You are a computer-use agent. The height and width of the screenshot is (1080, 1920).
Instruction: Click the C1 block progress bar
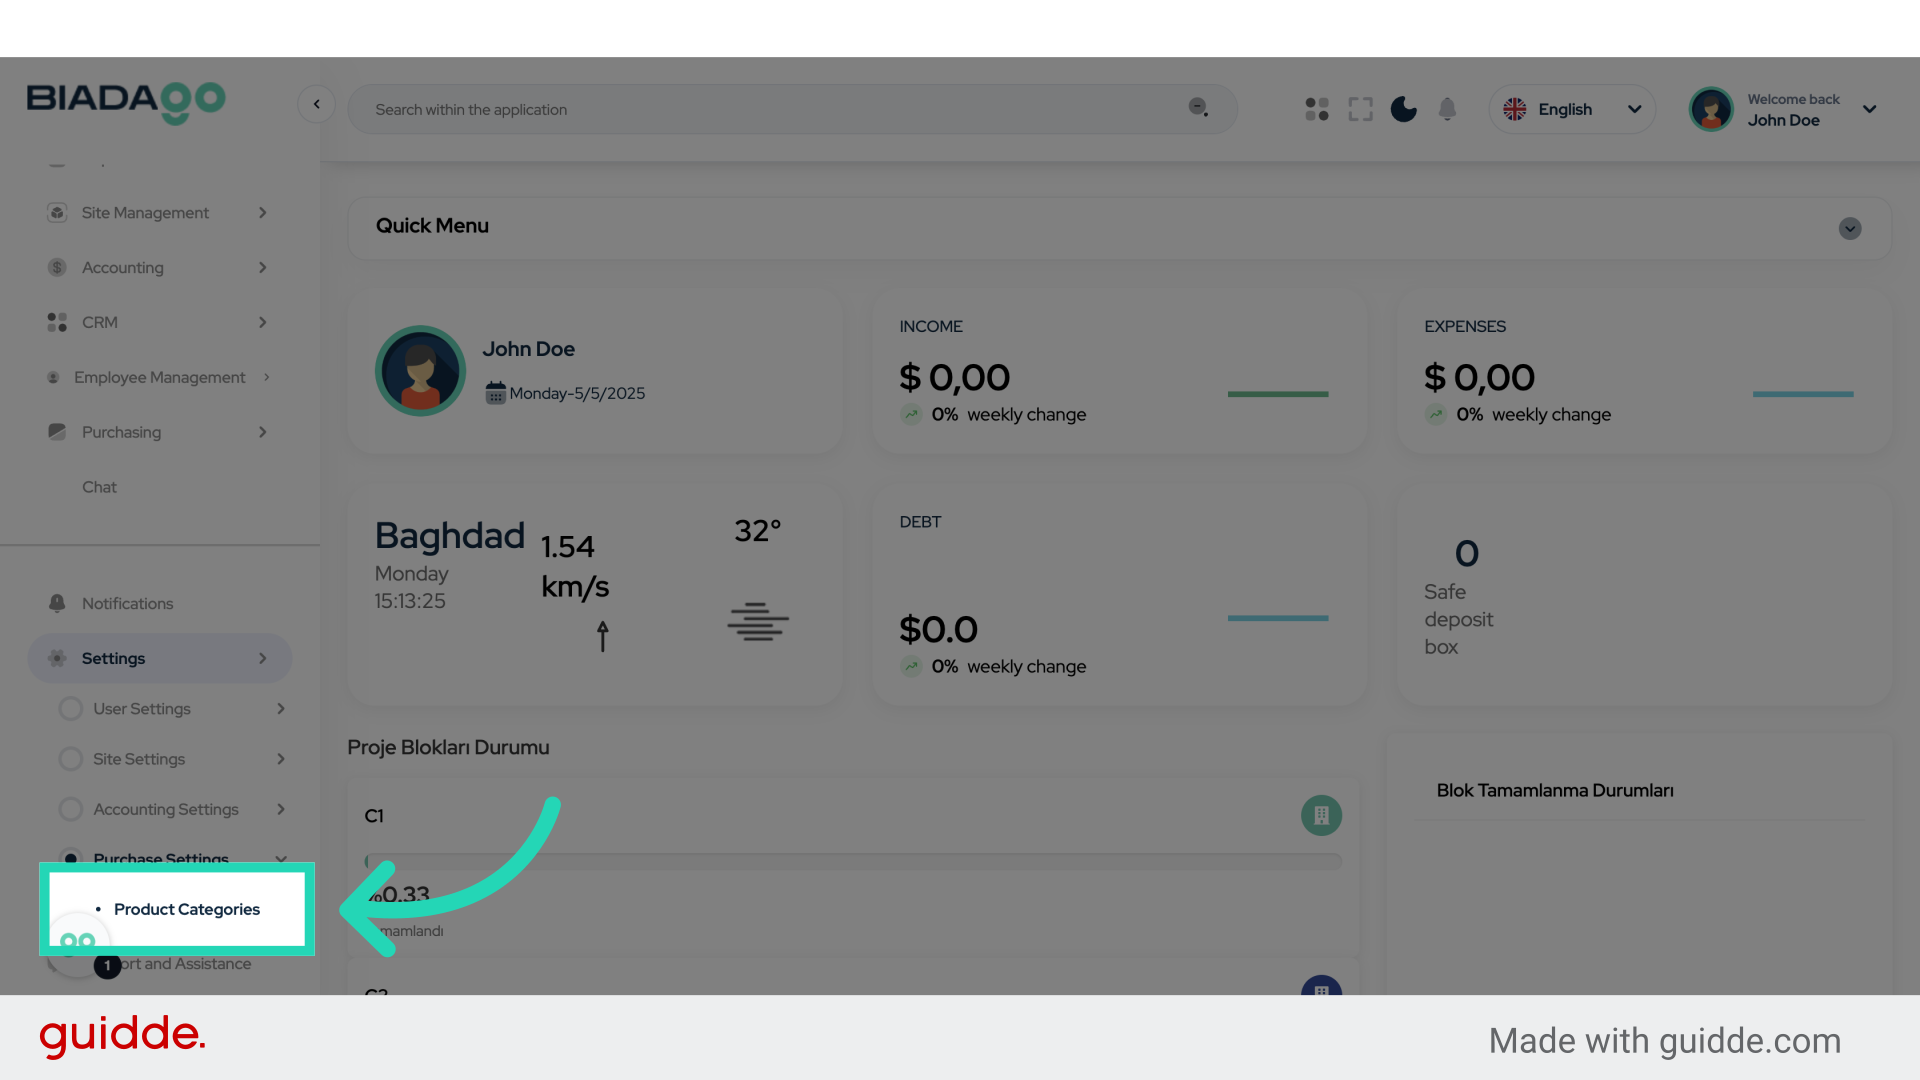[x=854, y=861]
